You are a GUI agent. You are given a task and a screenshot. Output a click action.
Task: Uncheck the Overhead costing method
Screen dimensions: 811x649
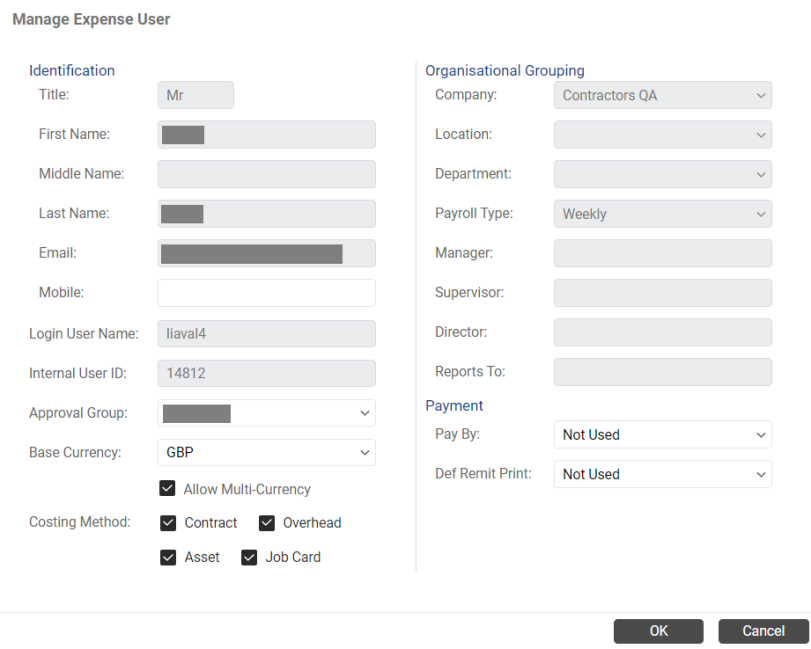tap(266, 523)
